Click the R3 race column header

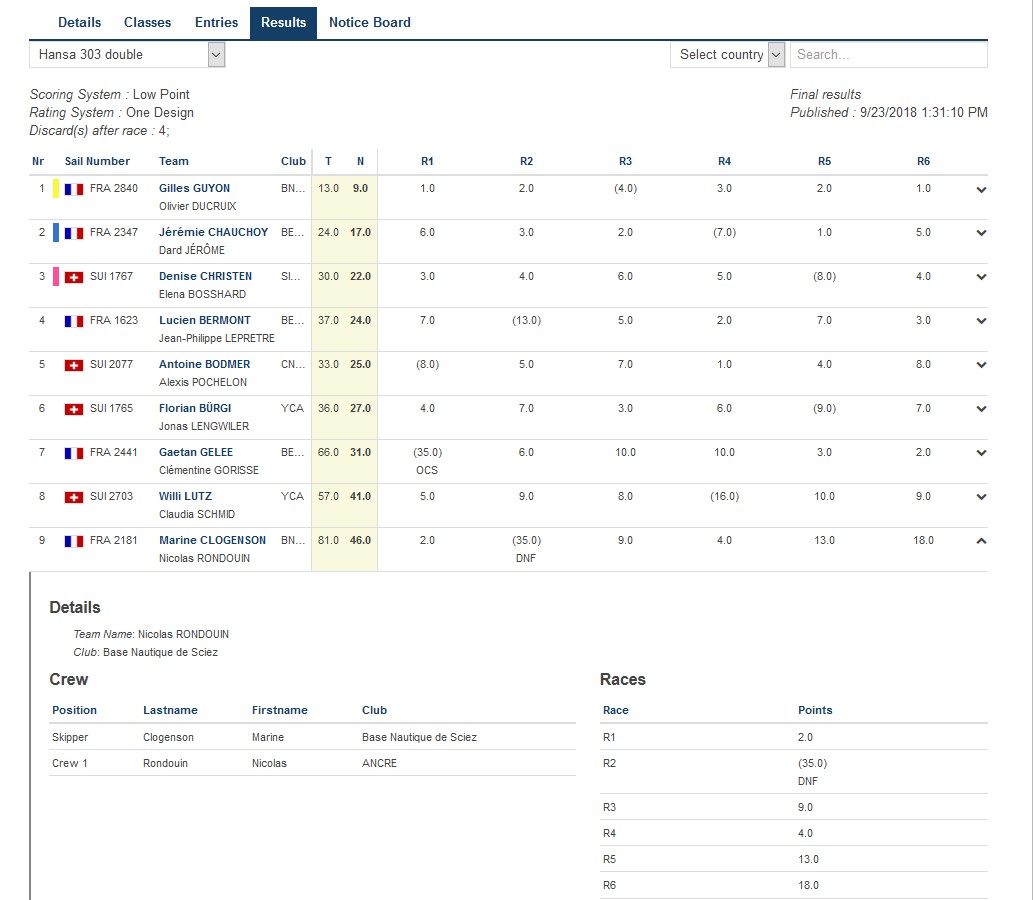tap(625, 161)
